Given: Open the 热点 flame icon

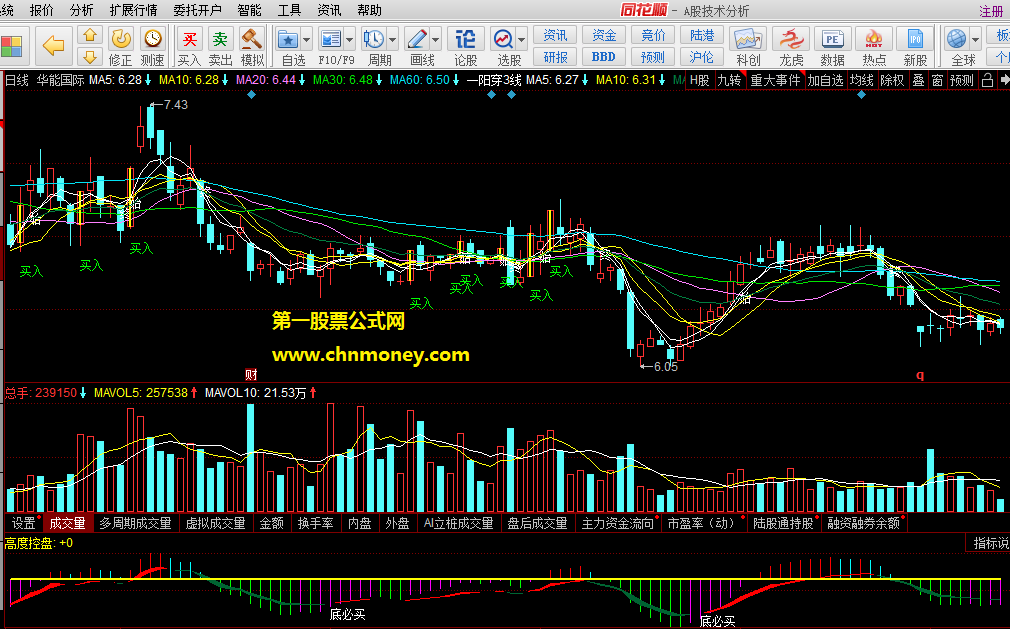Looking at the screenshot, I should 874,39.
